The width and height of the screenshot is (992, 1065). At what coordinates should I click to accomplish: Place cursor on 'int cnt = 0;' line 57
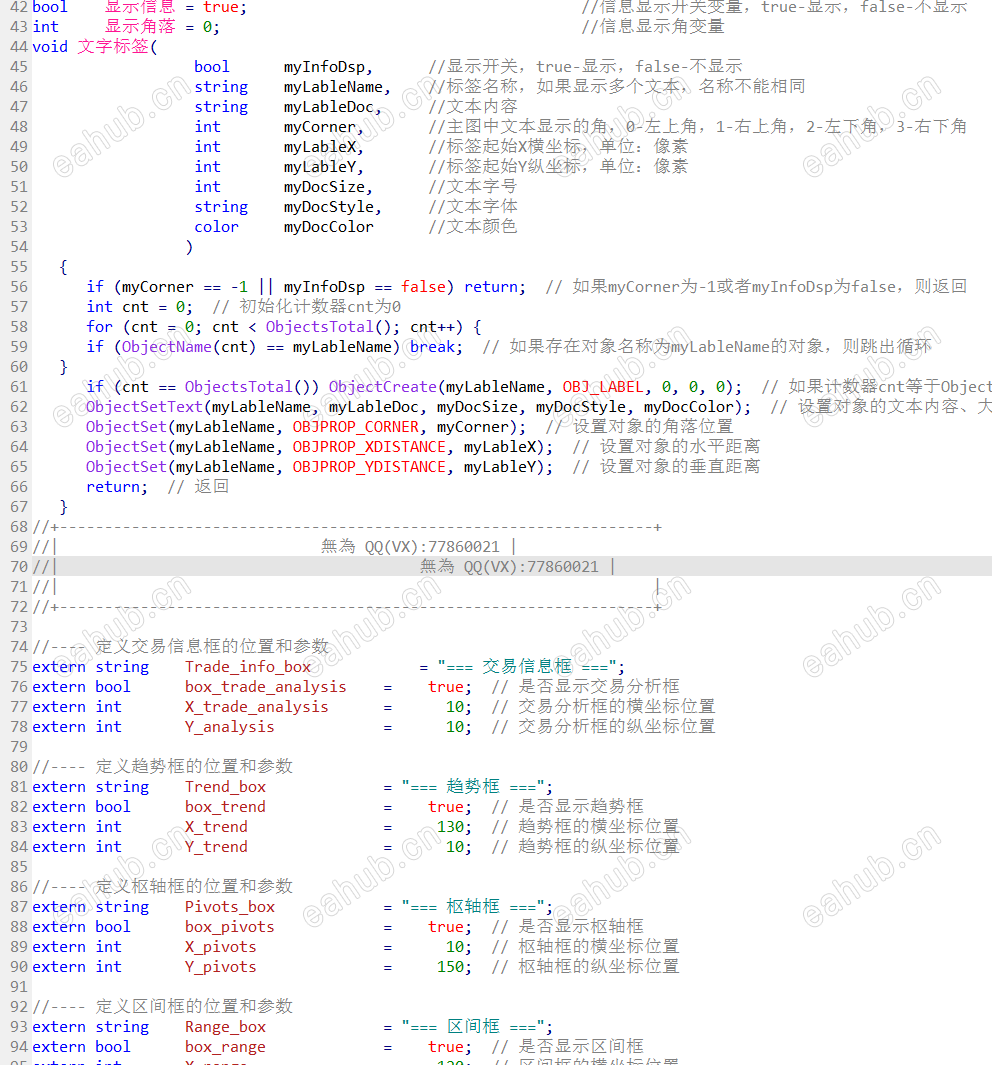[140, 307]
